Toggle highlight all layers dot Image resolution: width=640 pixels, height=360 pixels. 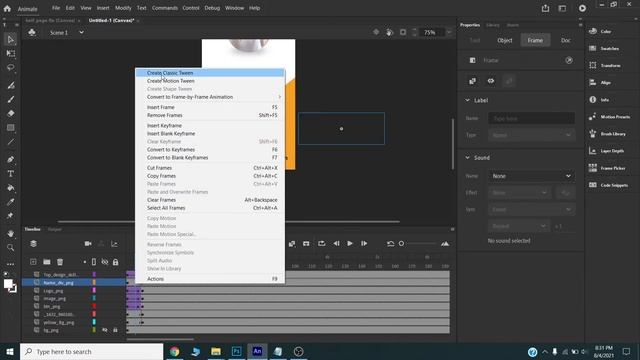pyautogui.click(x=84, y=262)
